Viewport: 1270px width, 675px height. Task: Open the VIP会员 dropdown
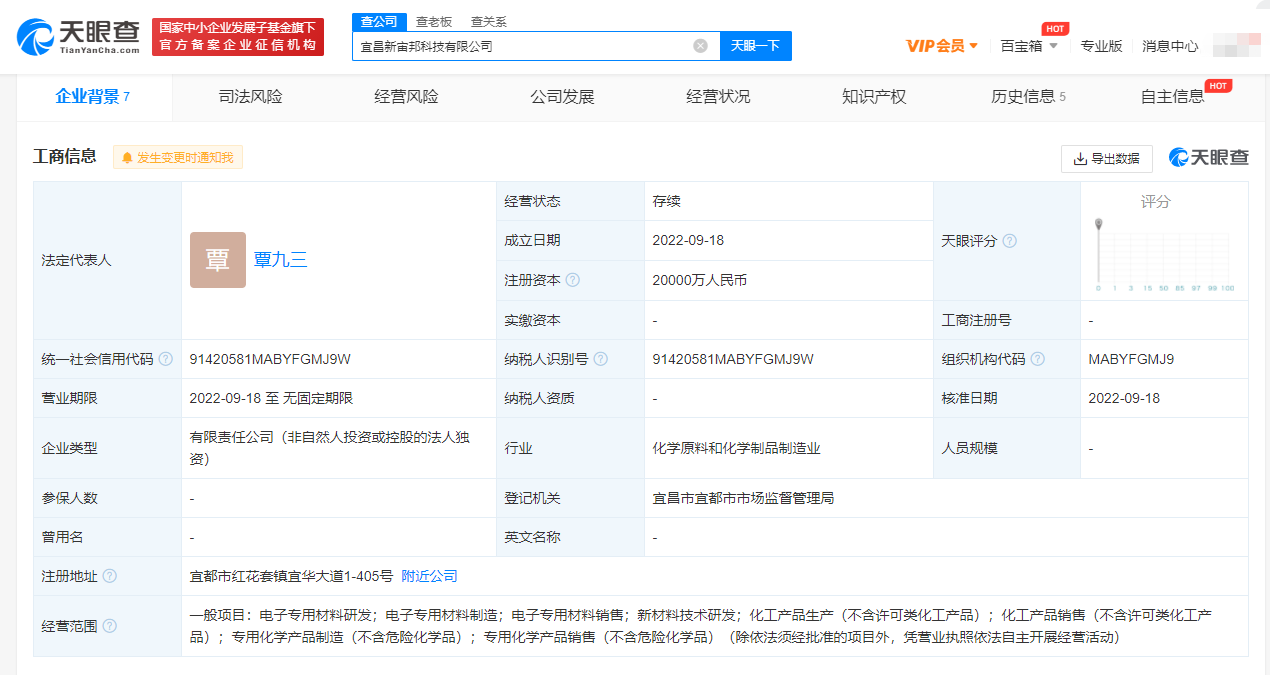click(x=942, y=46)
